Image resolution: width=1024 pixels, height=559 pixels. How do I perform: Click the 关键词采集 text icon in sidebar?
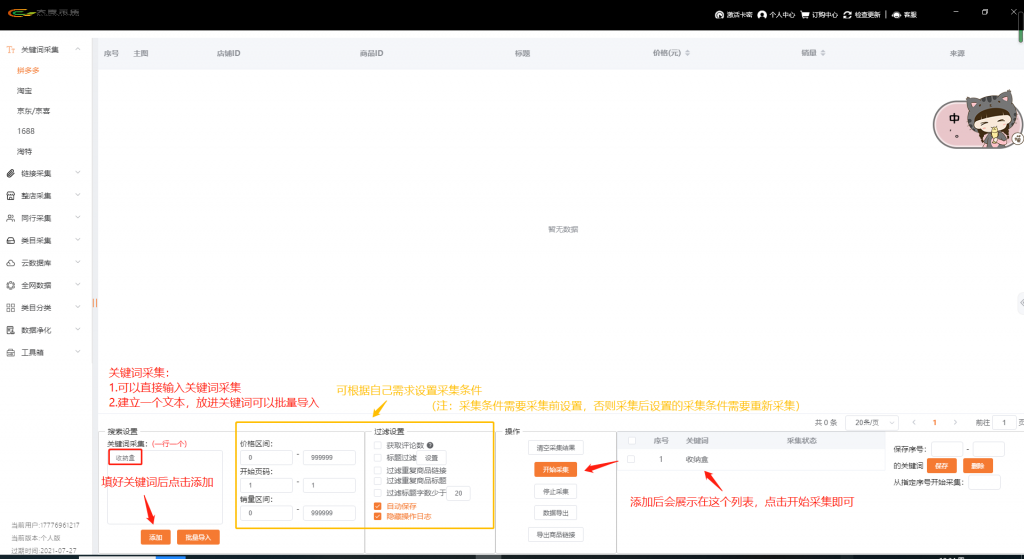[x=10, y=50]
